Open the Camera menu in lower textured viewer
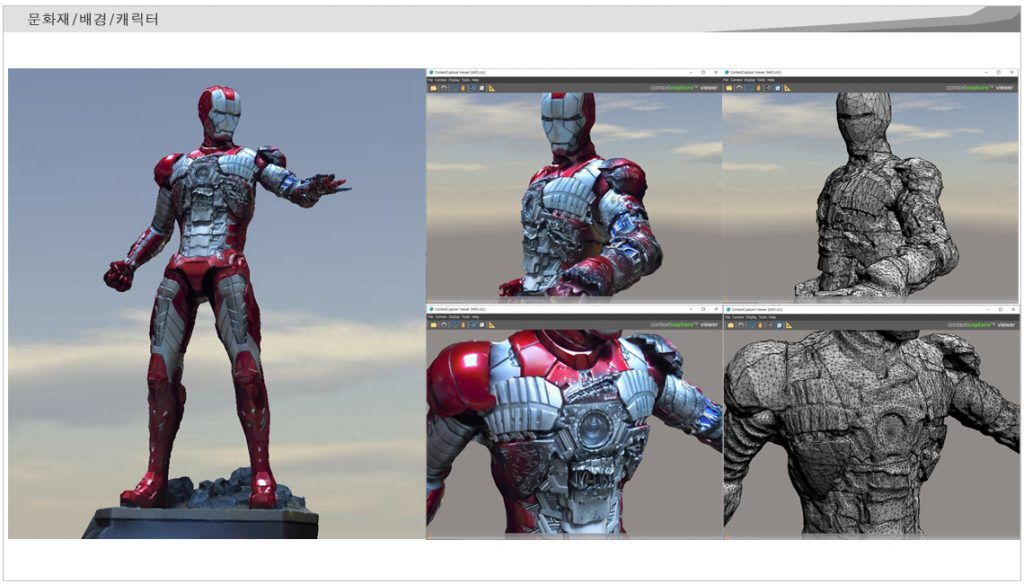Viewport: 1024px width, 584px height. pos(440,317)
